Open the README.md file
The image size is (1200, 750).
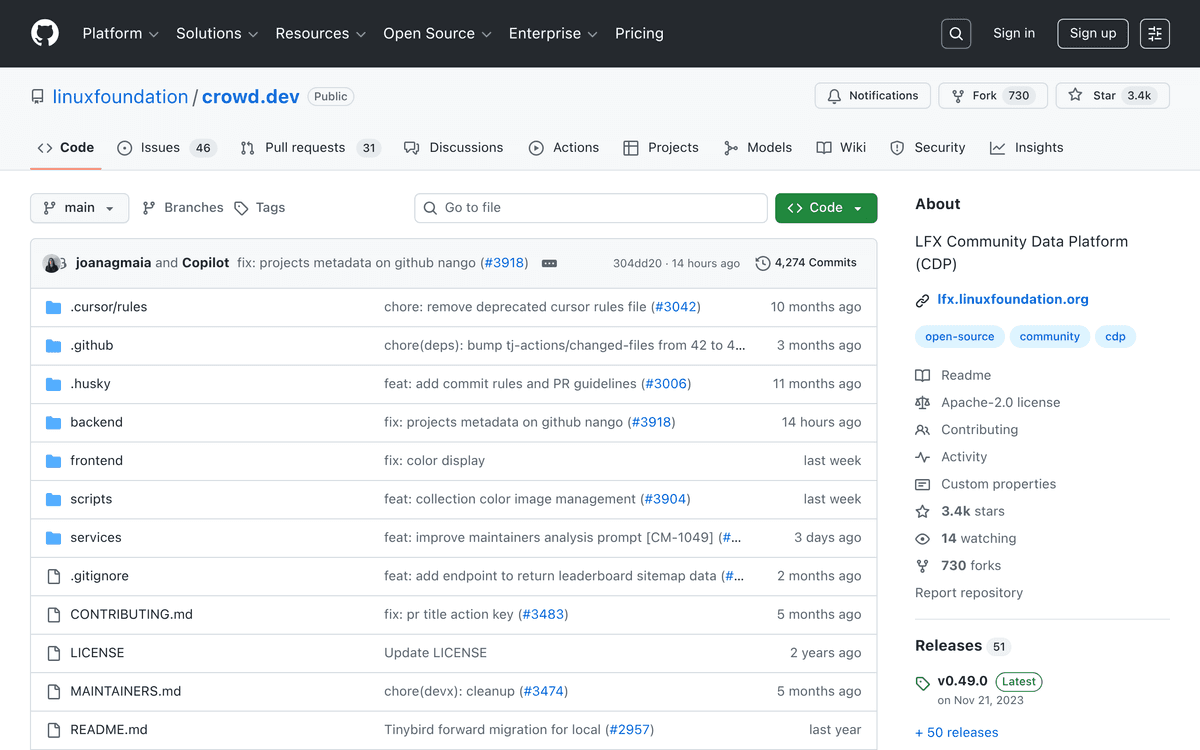[x=108, y=729]
